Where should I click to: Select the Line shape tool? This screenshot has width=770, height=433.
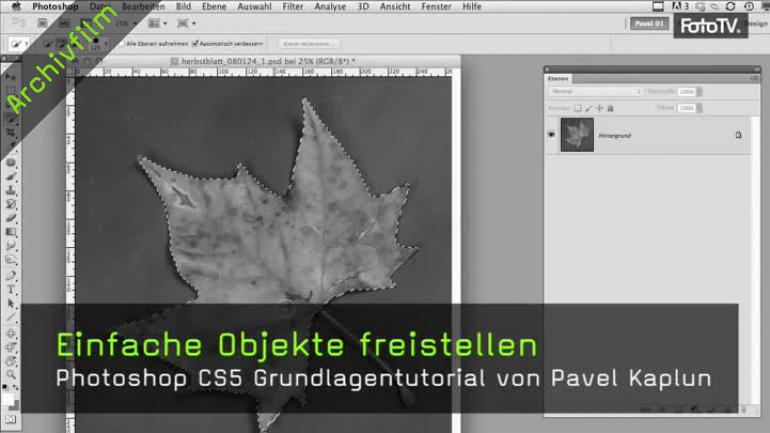pos(11,317)
